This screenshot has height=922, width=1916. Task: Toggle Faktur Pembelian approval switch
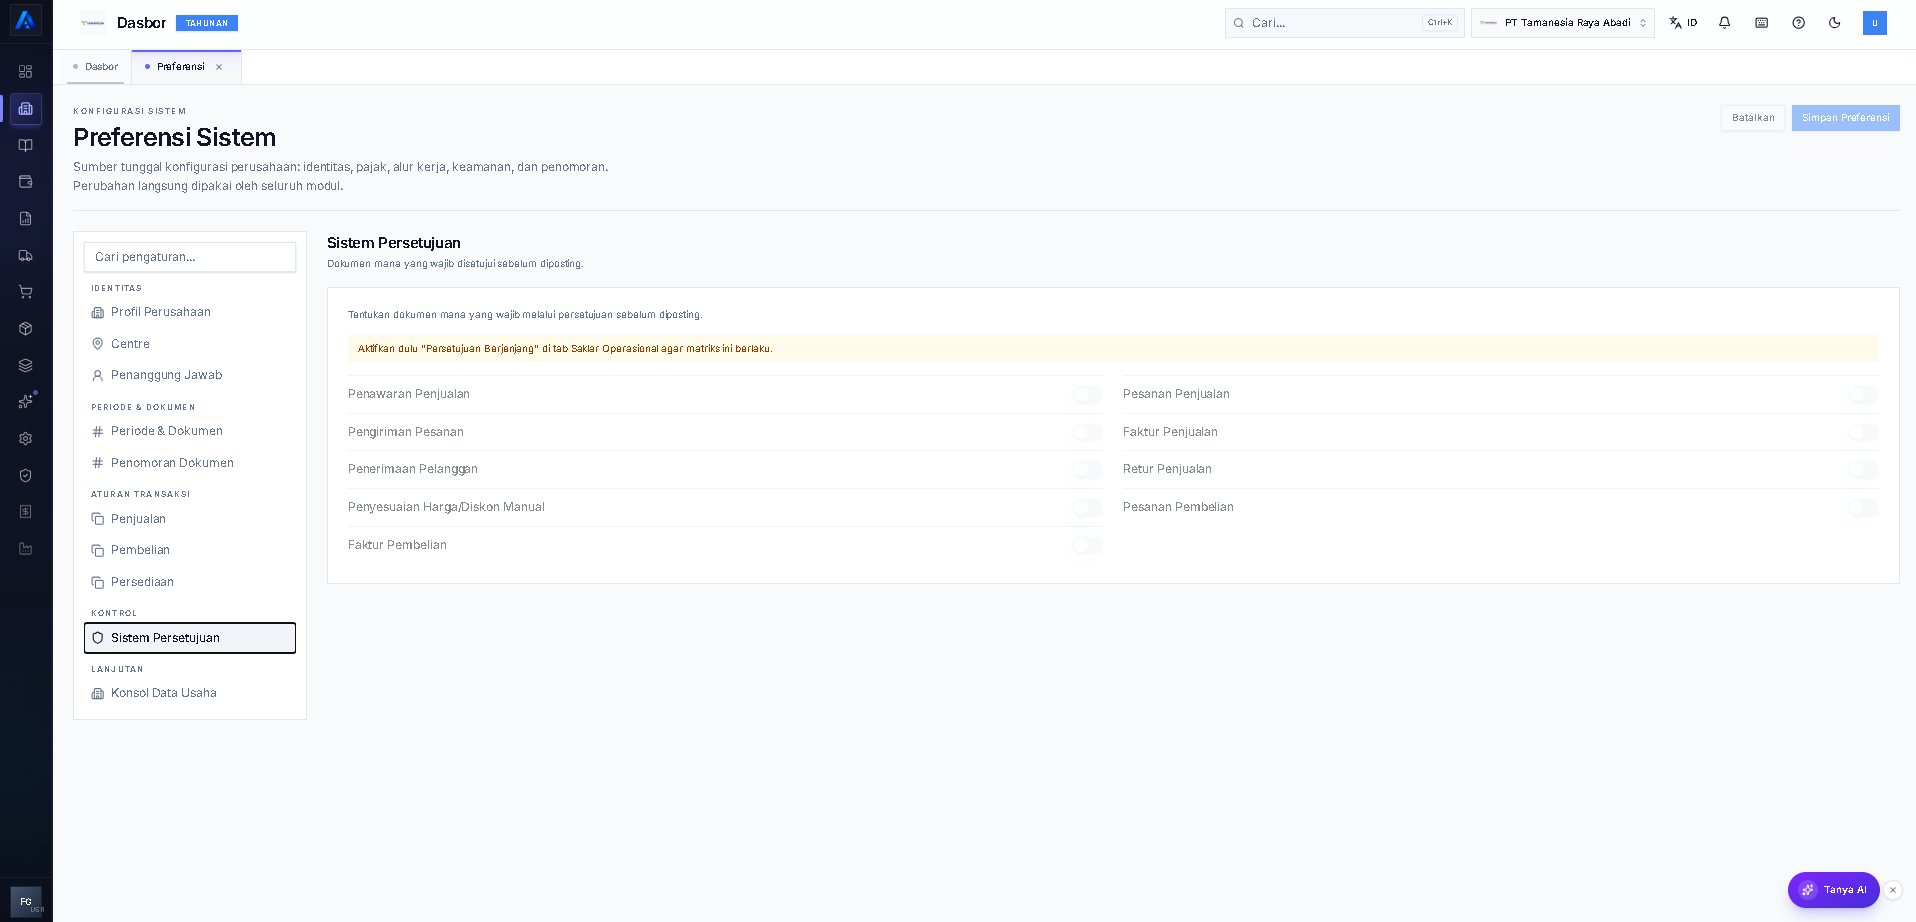[1088, 545]
